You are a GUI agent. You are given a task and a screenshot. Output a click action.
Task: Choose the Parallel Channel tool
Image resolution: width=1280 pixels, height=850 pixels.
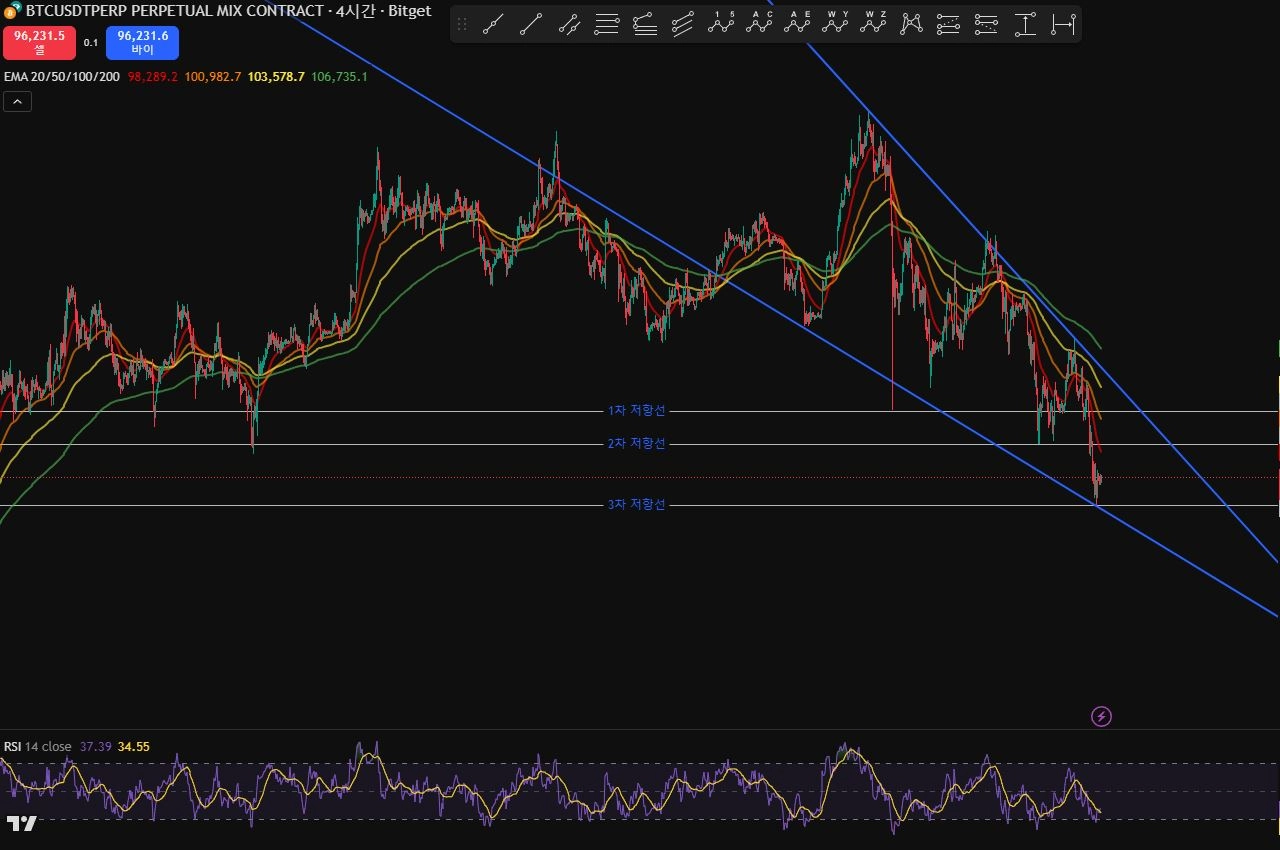[x=569, y=24]
